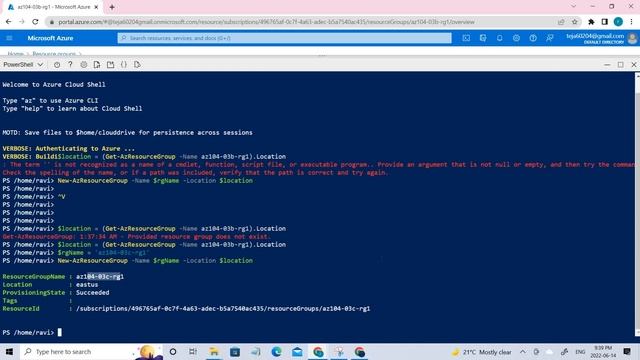Open the Windows Start menu
640x360 pixels.
pos(9,351)
